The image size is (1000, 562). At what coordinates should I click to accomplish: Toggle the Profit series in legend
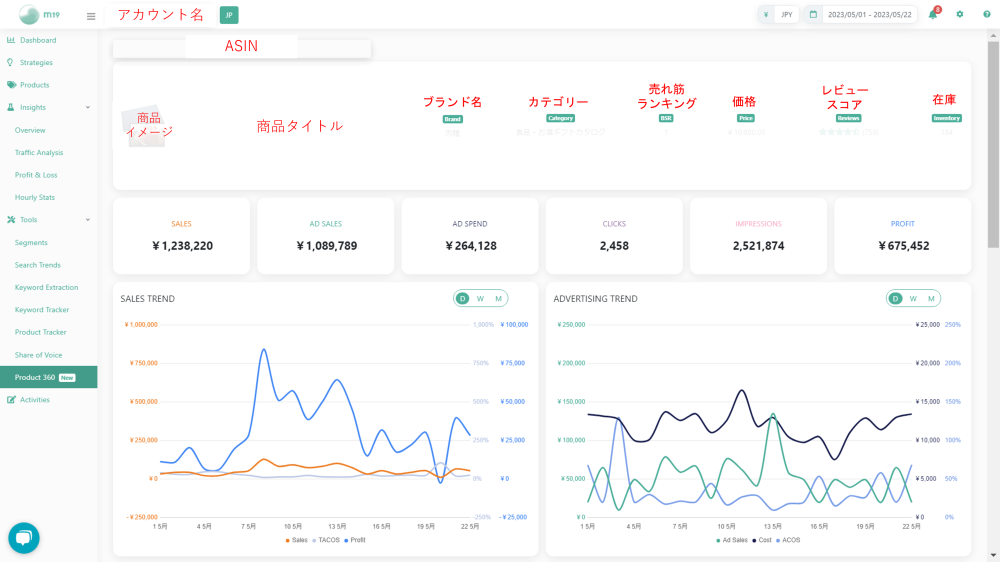coord(357,540)
